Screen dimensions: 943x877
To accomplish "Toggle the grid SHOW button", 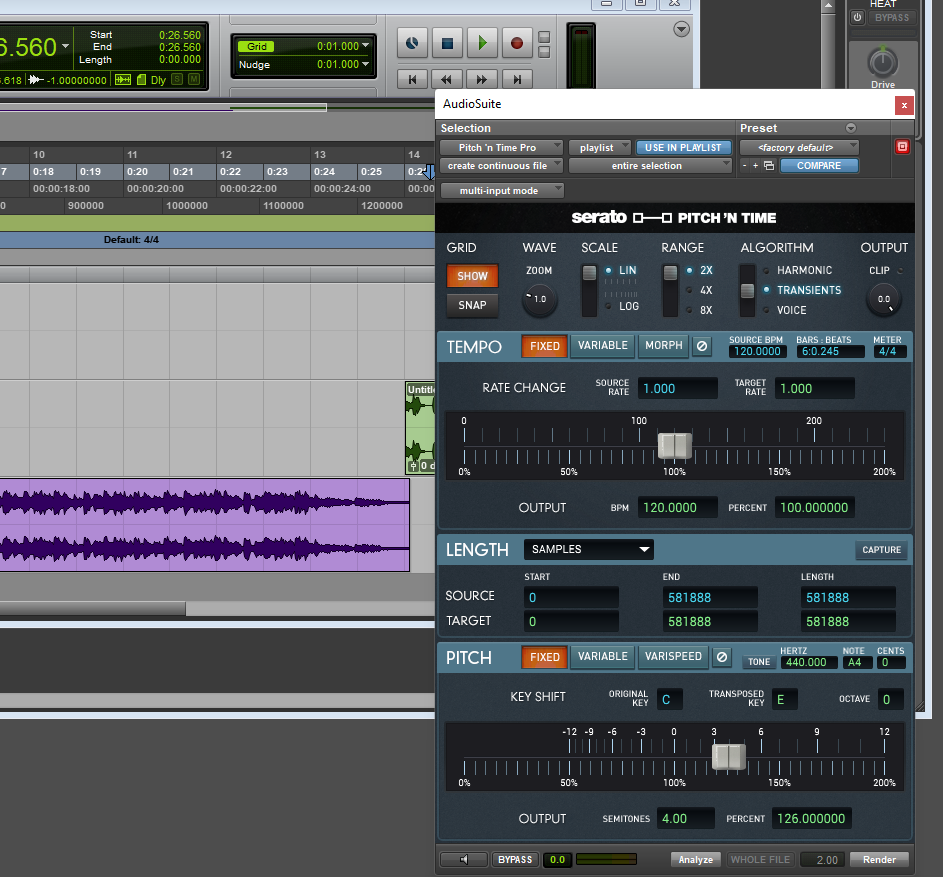I will point(472,276).
